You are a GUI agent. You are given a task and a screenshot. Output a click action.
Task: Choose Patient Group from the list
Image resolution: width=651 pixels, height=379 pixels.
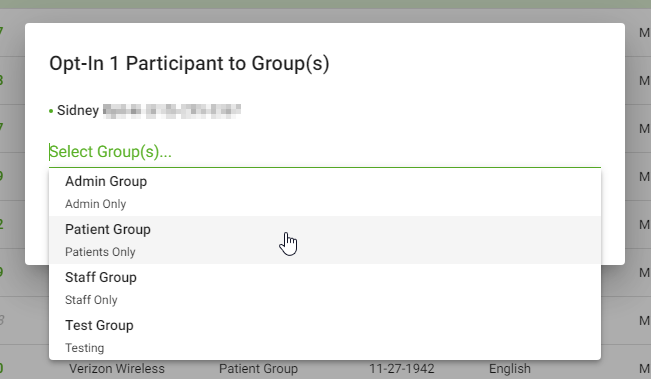point(325,240)
